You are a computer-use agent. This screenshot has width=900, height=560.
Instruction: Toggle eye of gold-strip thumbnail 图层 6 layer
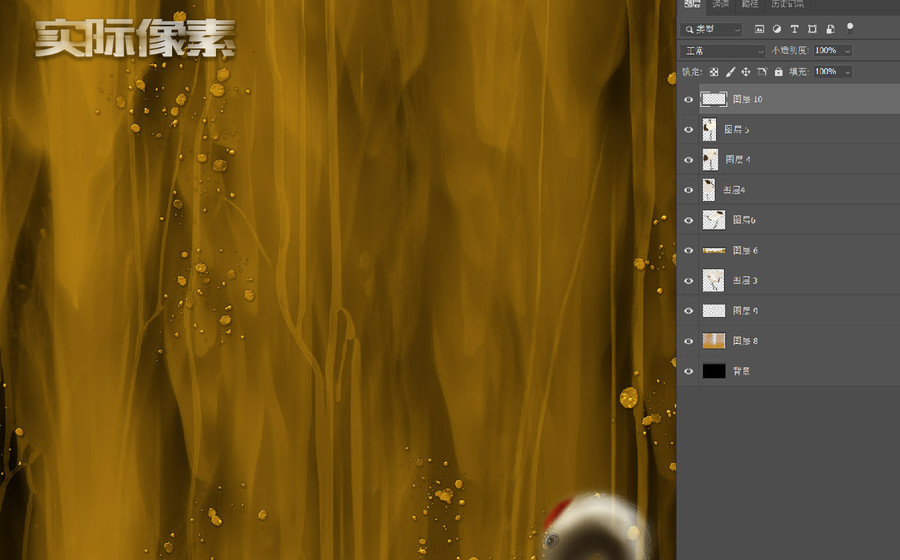point(688,251)
